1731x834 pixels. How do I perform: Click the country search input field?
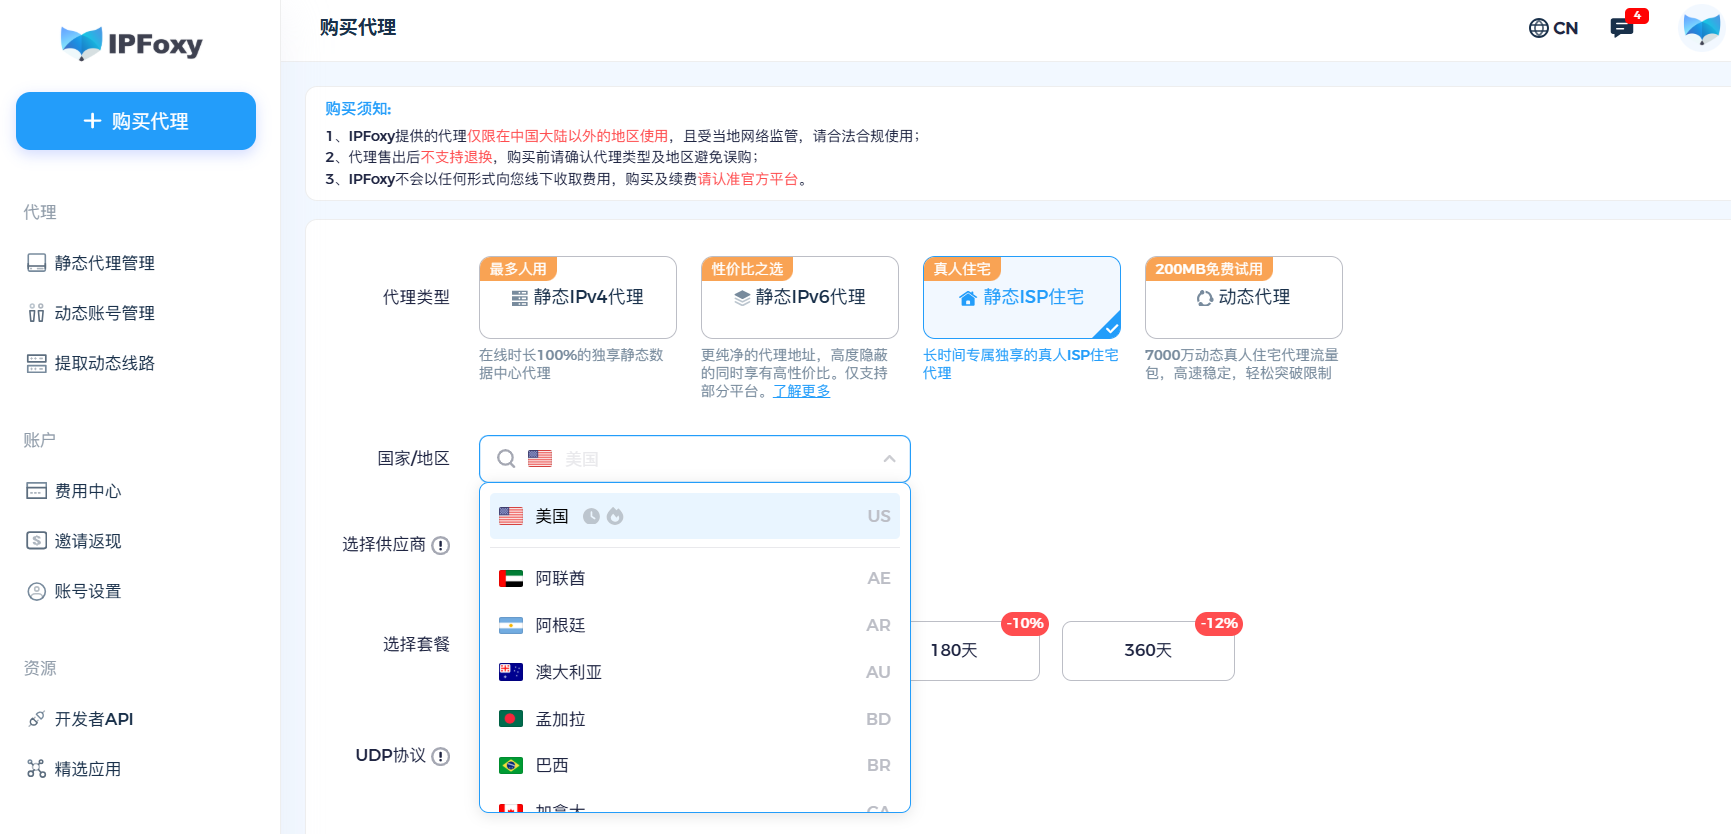click(x=695, y=459)
